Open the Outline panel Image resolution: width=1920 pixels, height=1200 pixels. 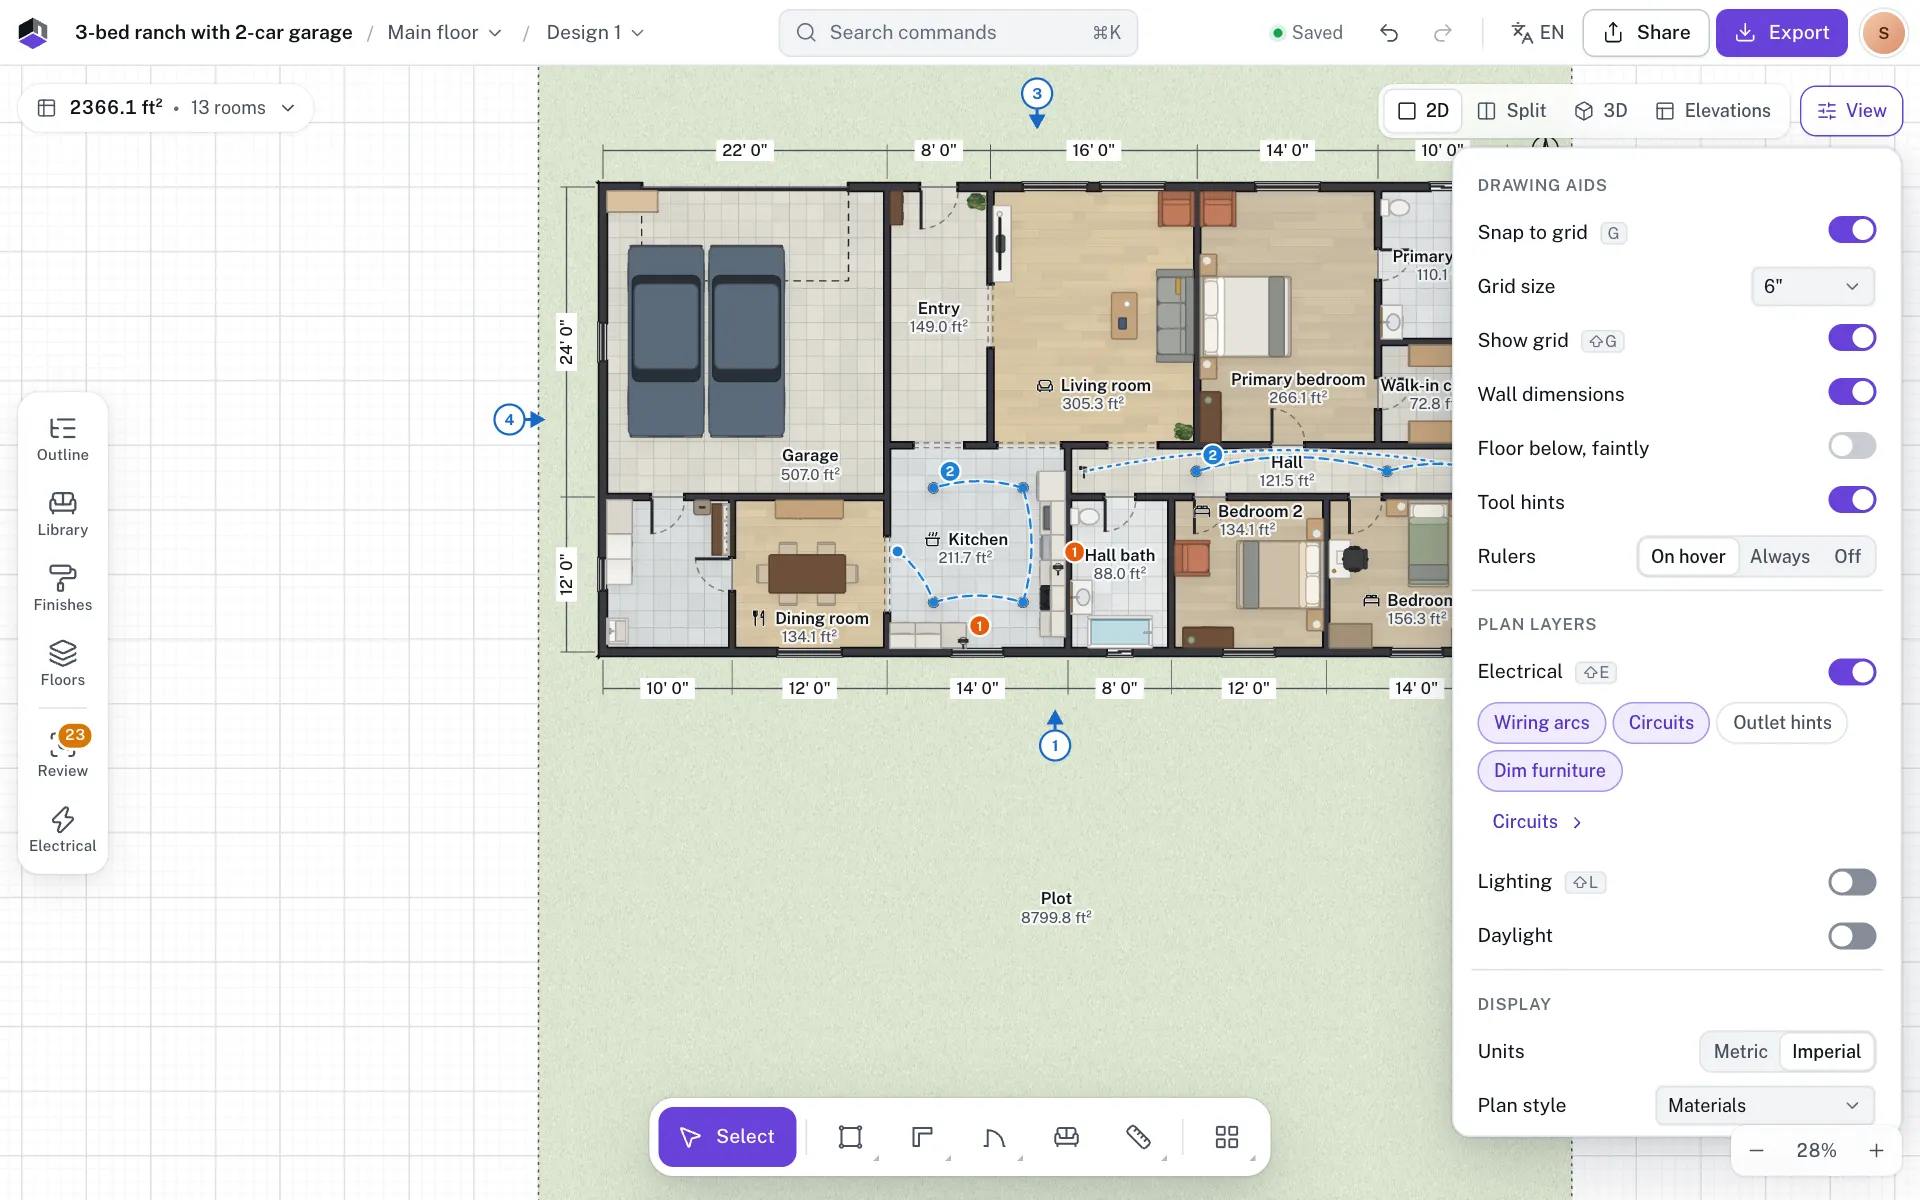62,439
